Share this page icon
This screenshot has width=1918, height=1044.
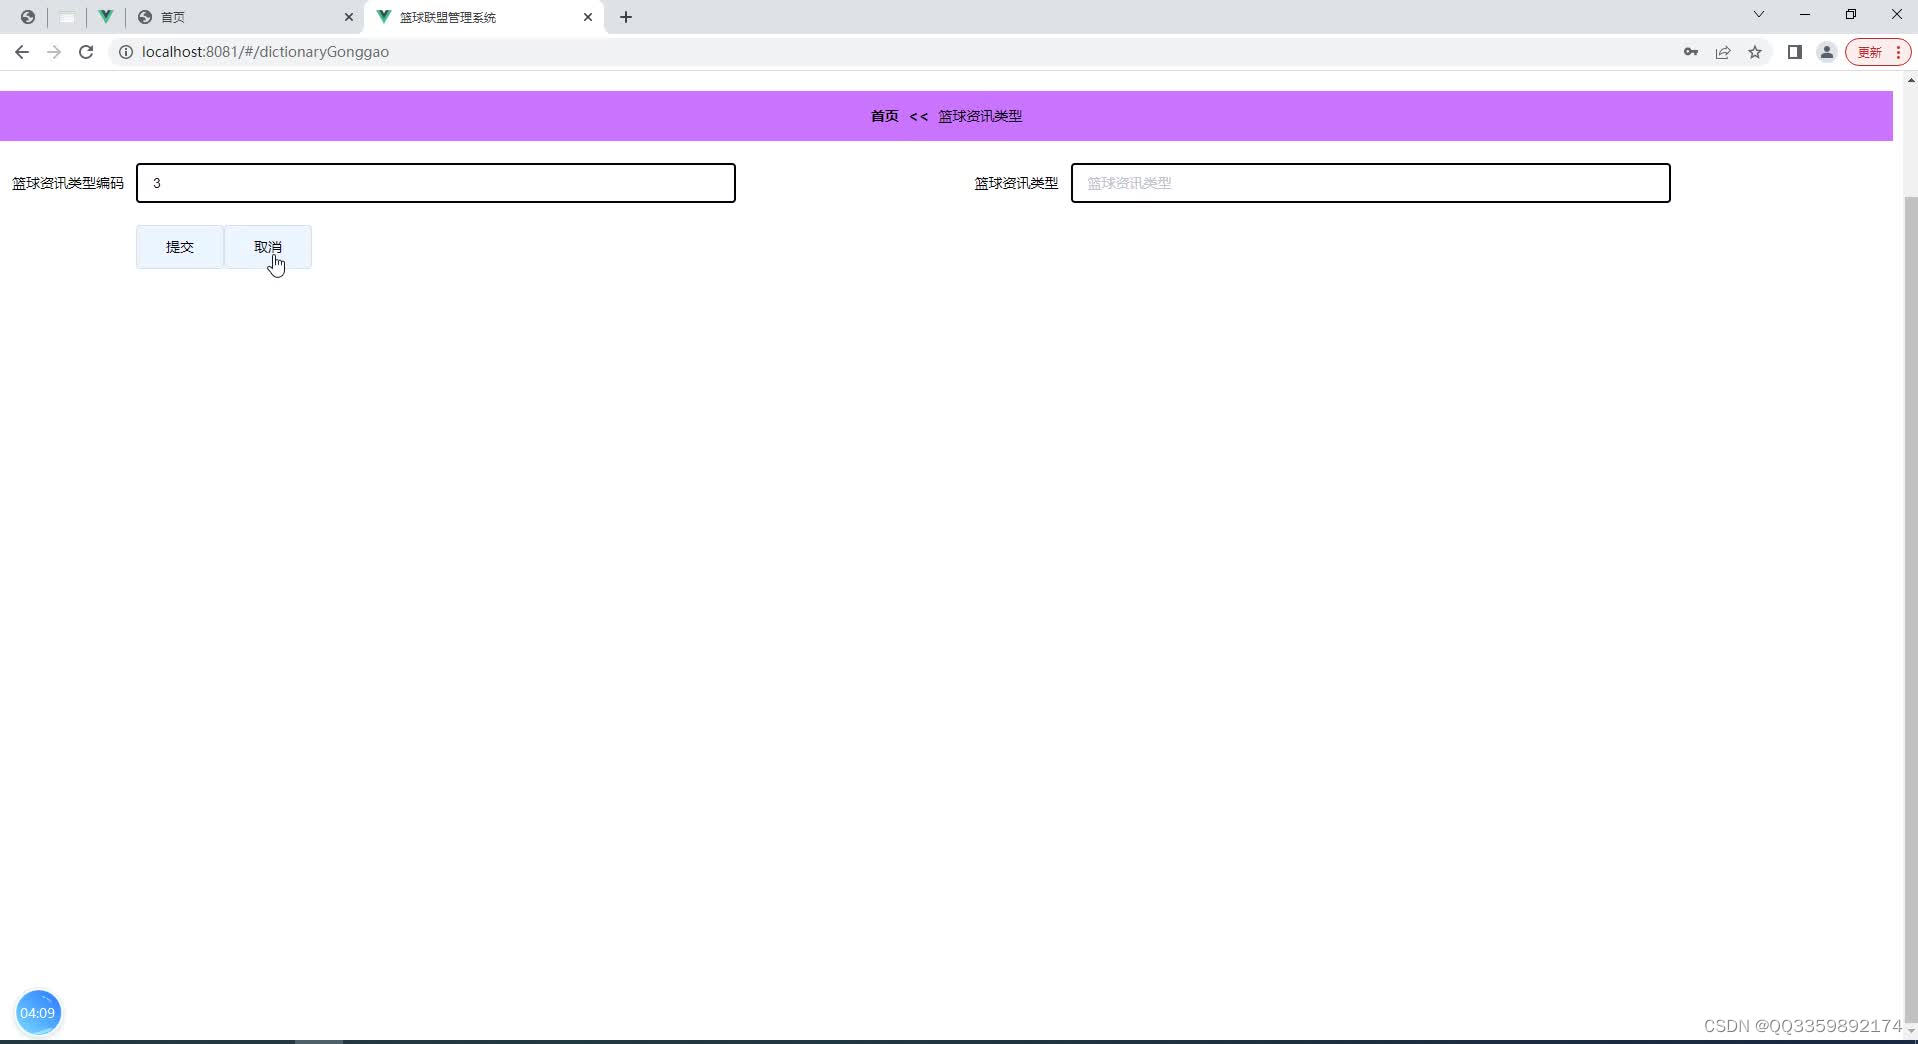(x=1723, y=52)
